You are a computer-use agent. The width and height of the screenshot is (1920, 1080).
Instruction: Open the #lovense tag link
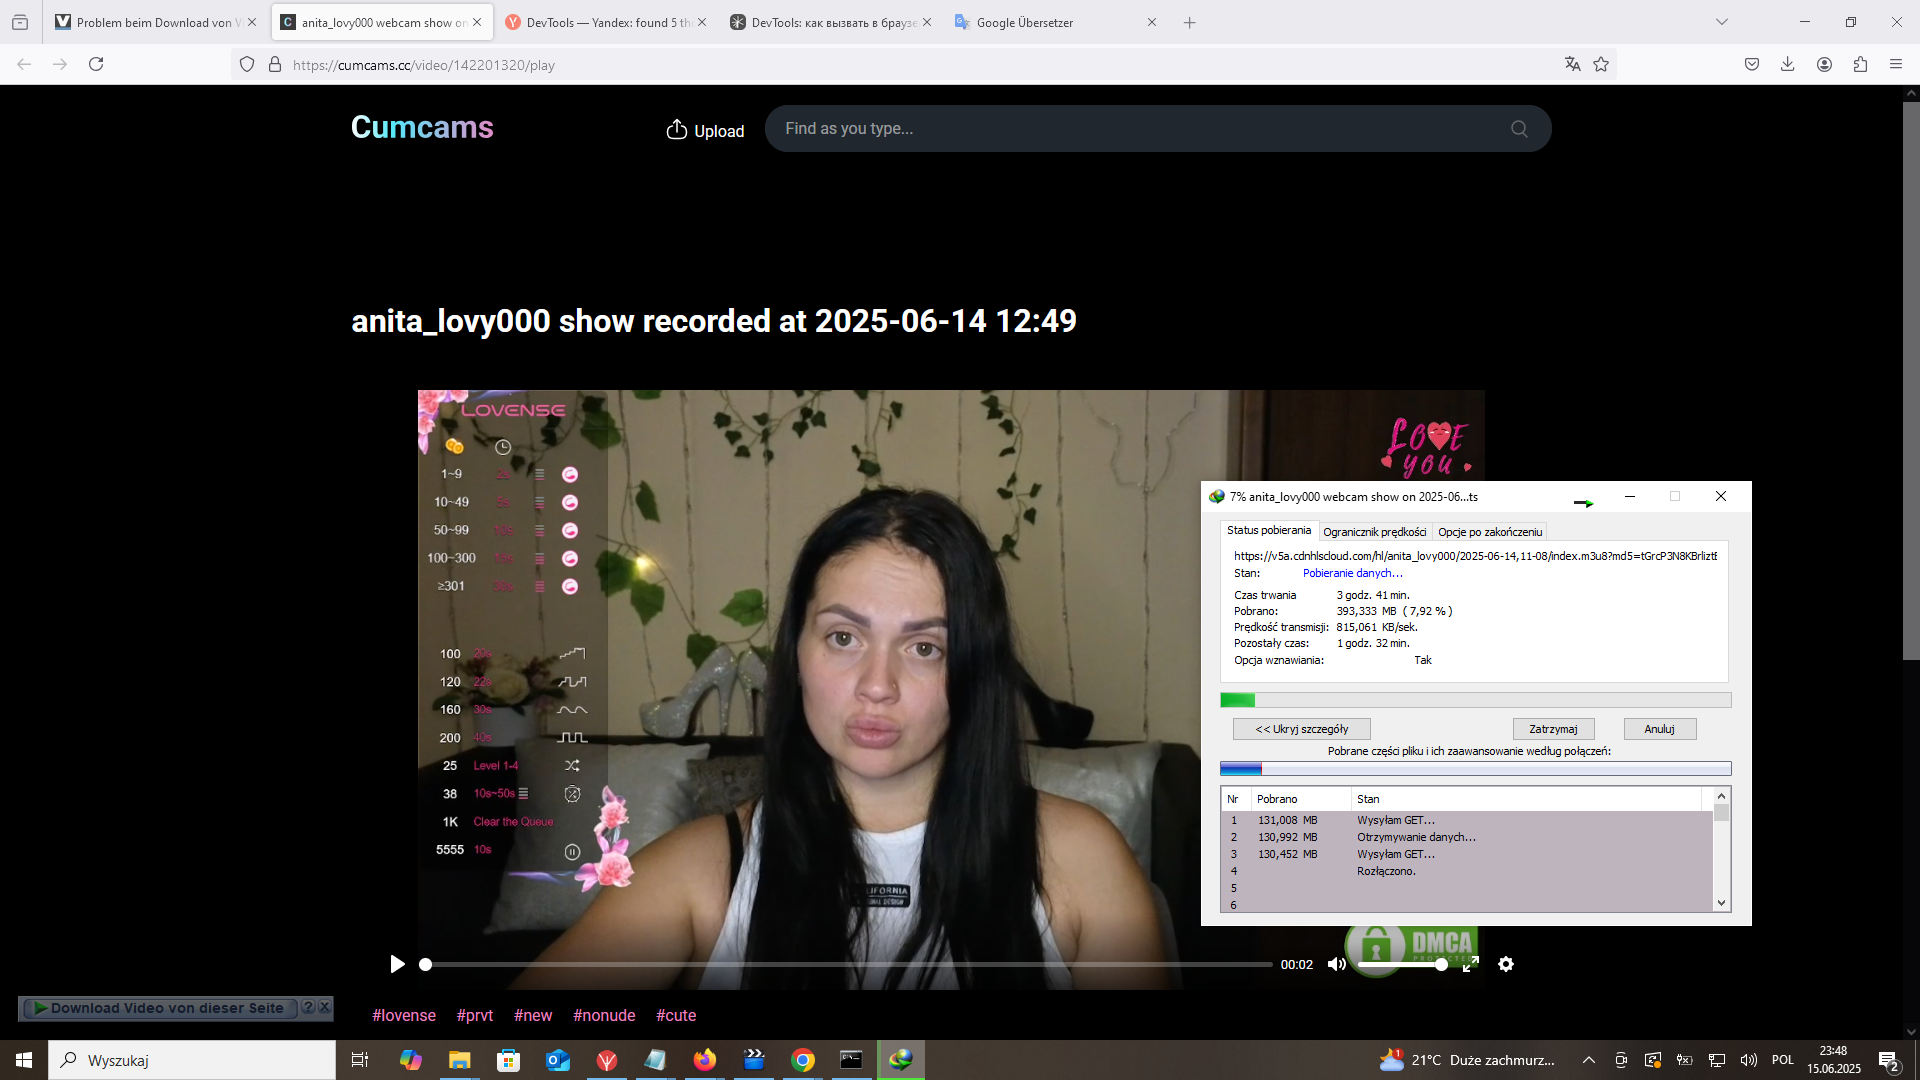tap(404, 1015)
